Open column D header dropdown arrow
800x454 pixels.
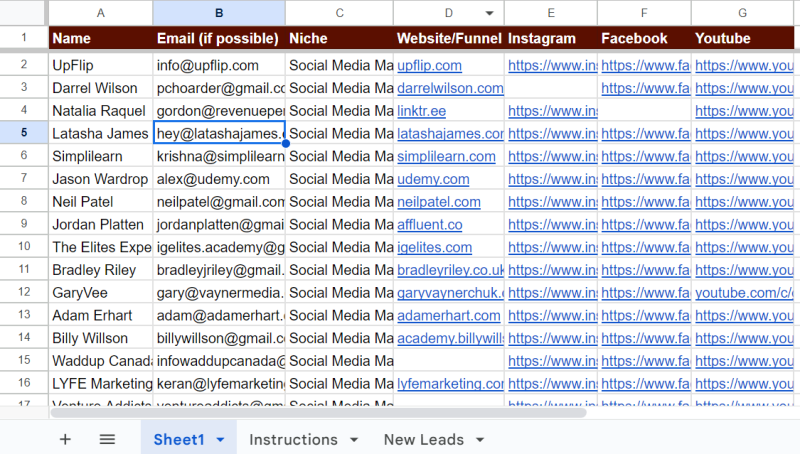tap(489, 13)
